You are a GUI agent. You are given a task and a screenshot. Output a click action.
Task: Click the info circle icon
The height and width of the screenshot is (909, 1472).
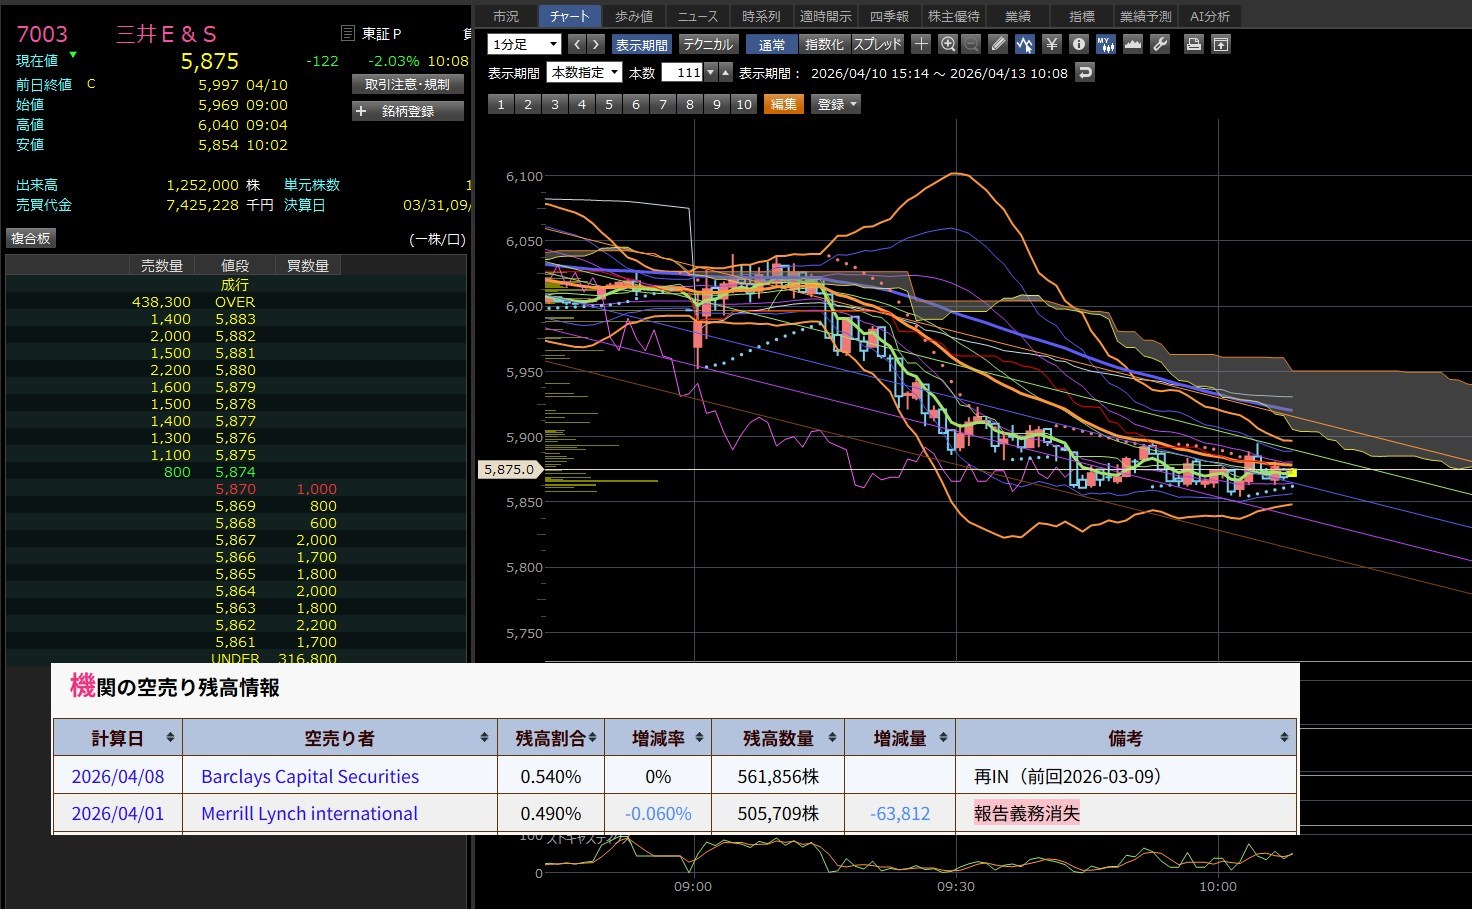(x=1078, y=44)
